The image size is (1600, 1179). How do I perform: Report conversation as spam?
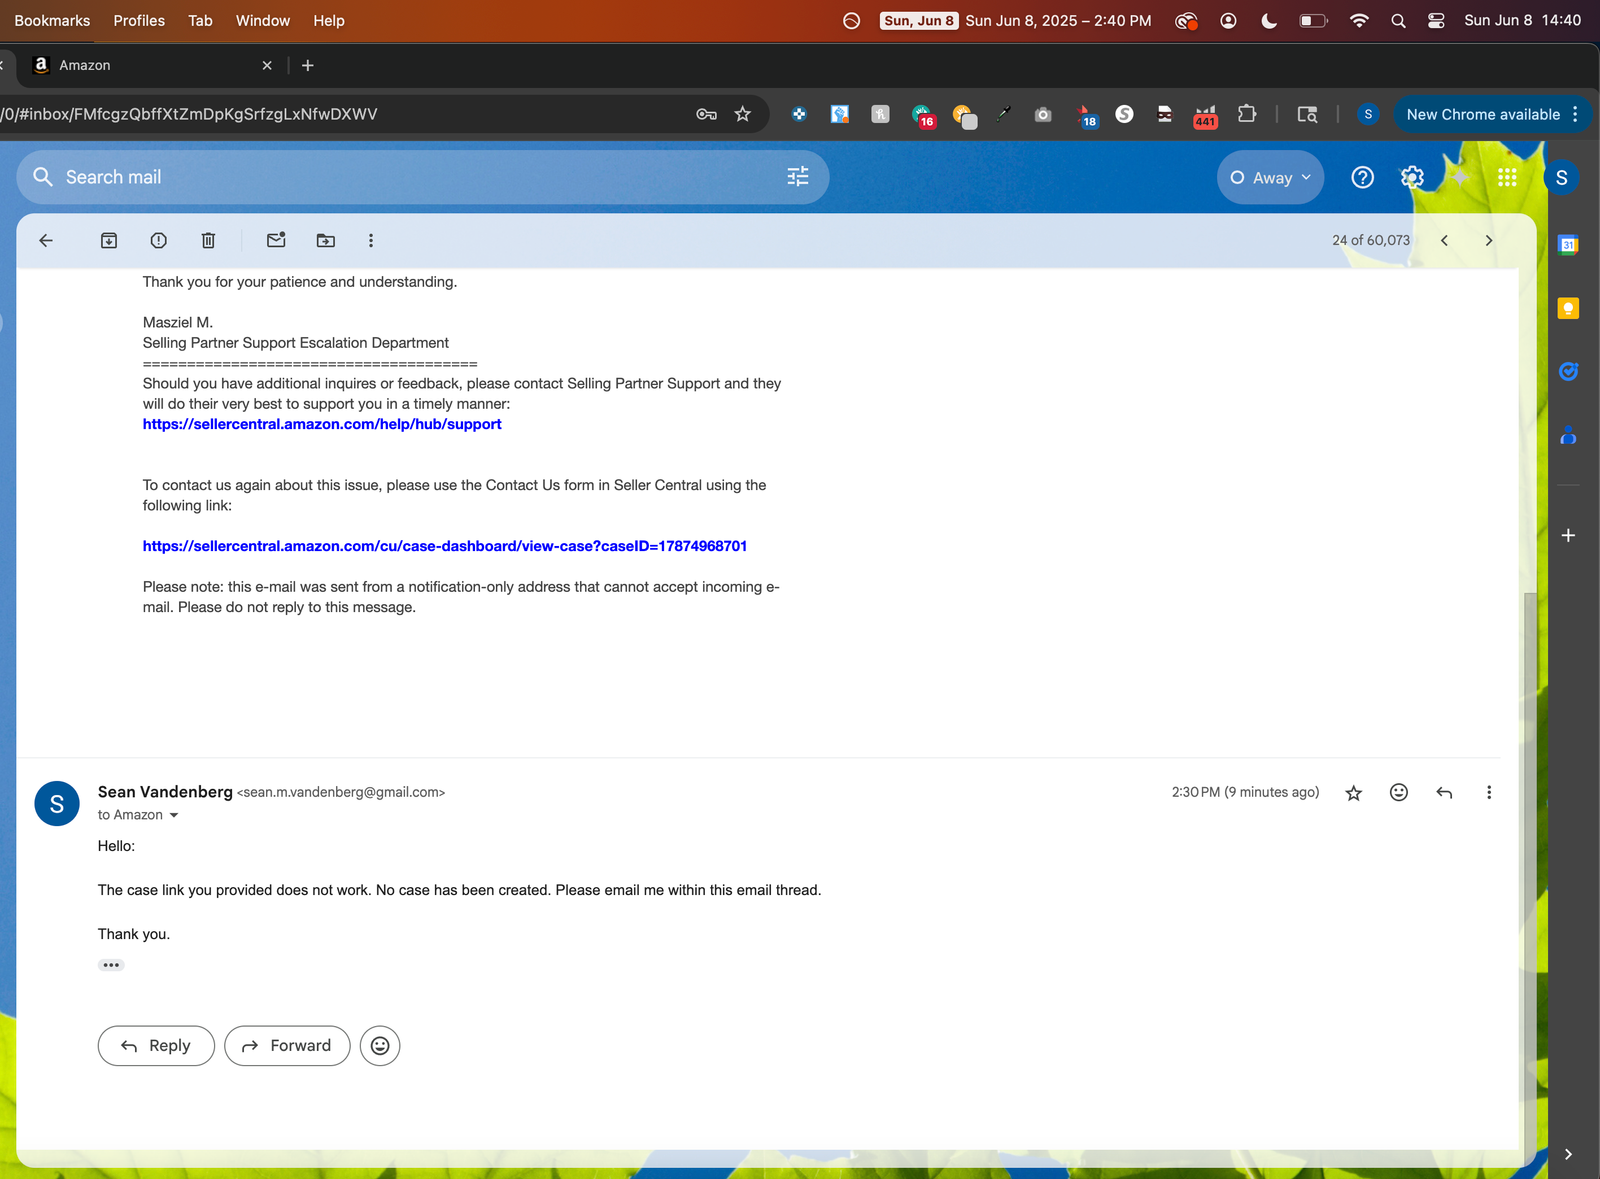(x=158, y=240)
